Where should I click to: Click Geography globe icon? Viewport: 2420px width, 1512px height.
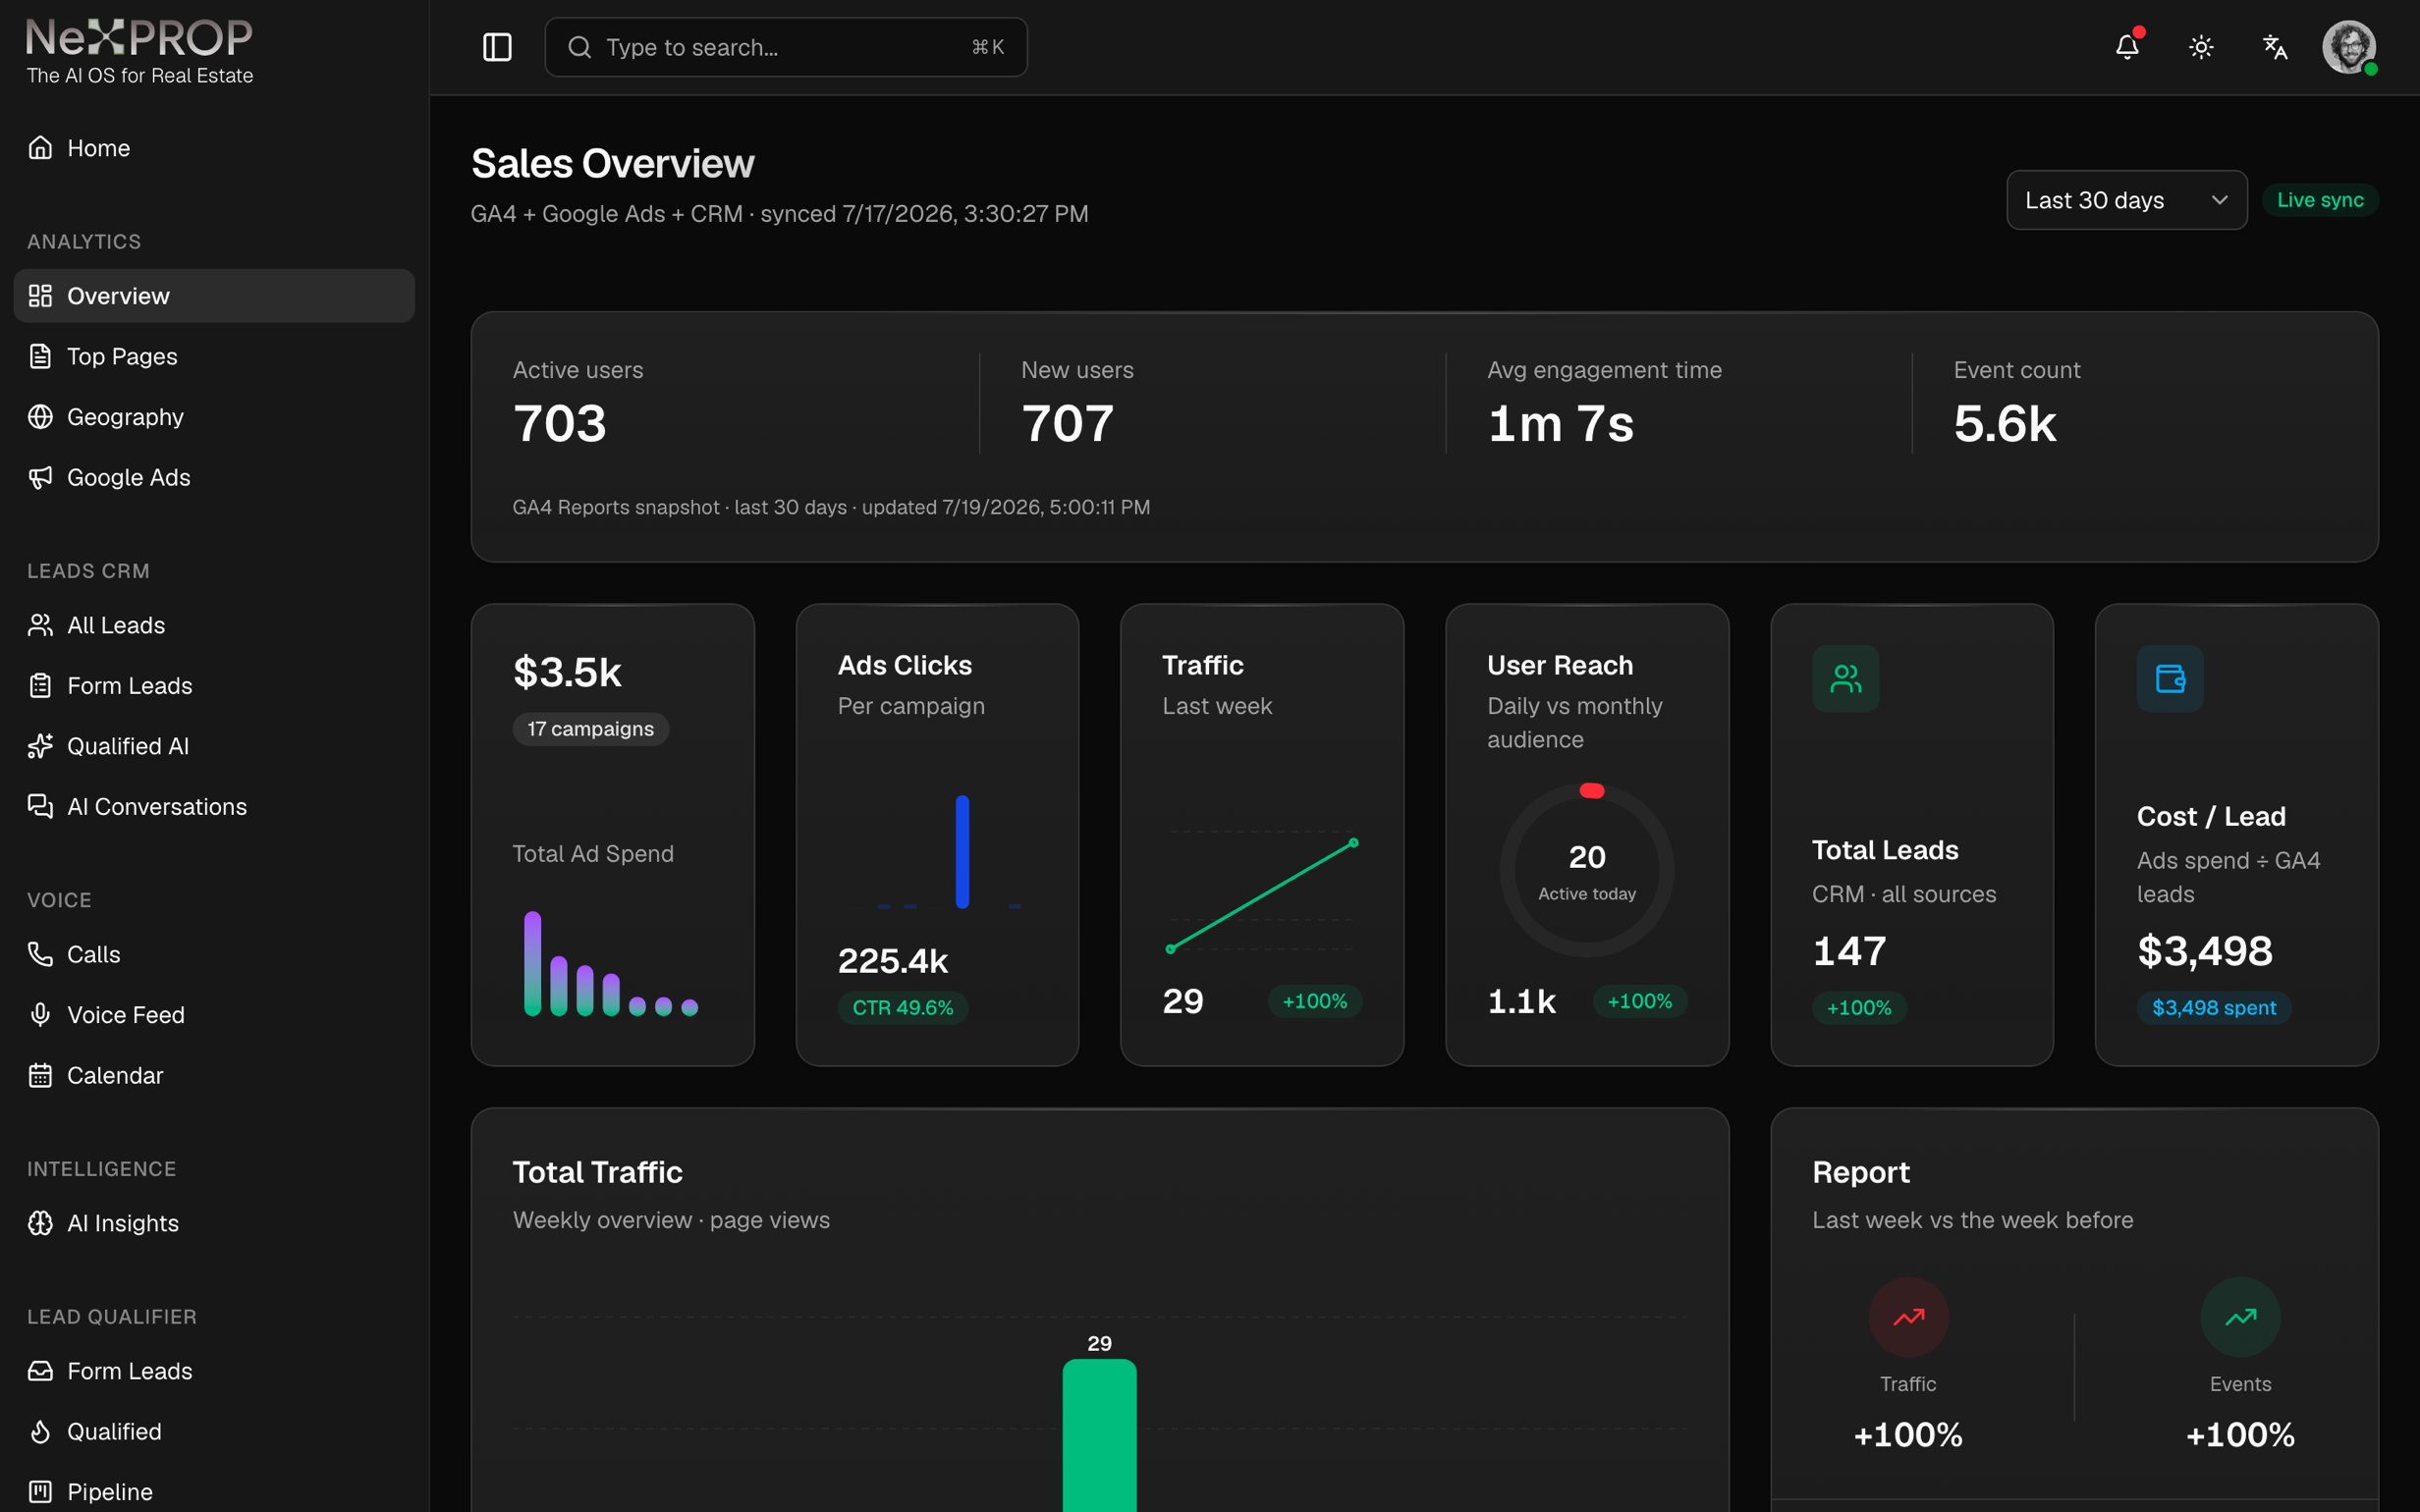tap(40, 417)
